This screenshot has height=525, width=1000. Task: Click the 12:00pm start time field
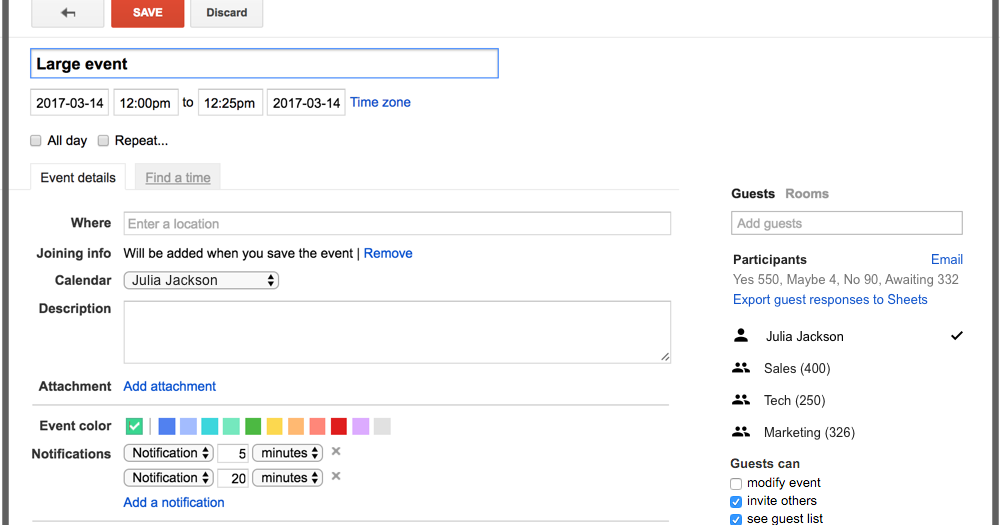pos(145,103)
